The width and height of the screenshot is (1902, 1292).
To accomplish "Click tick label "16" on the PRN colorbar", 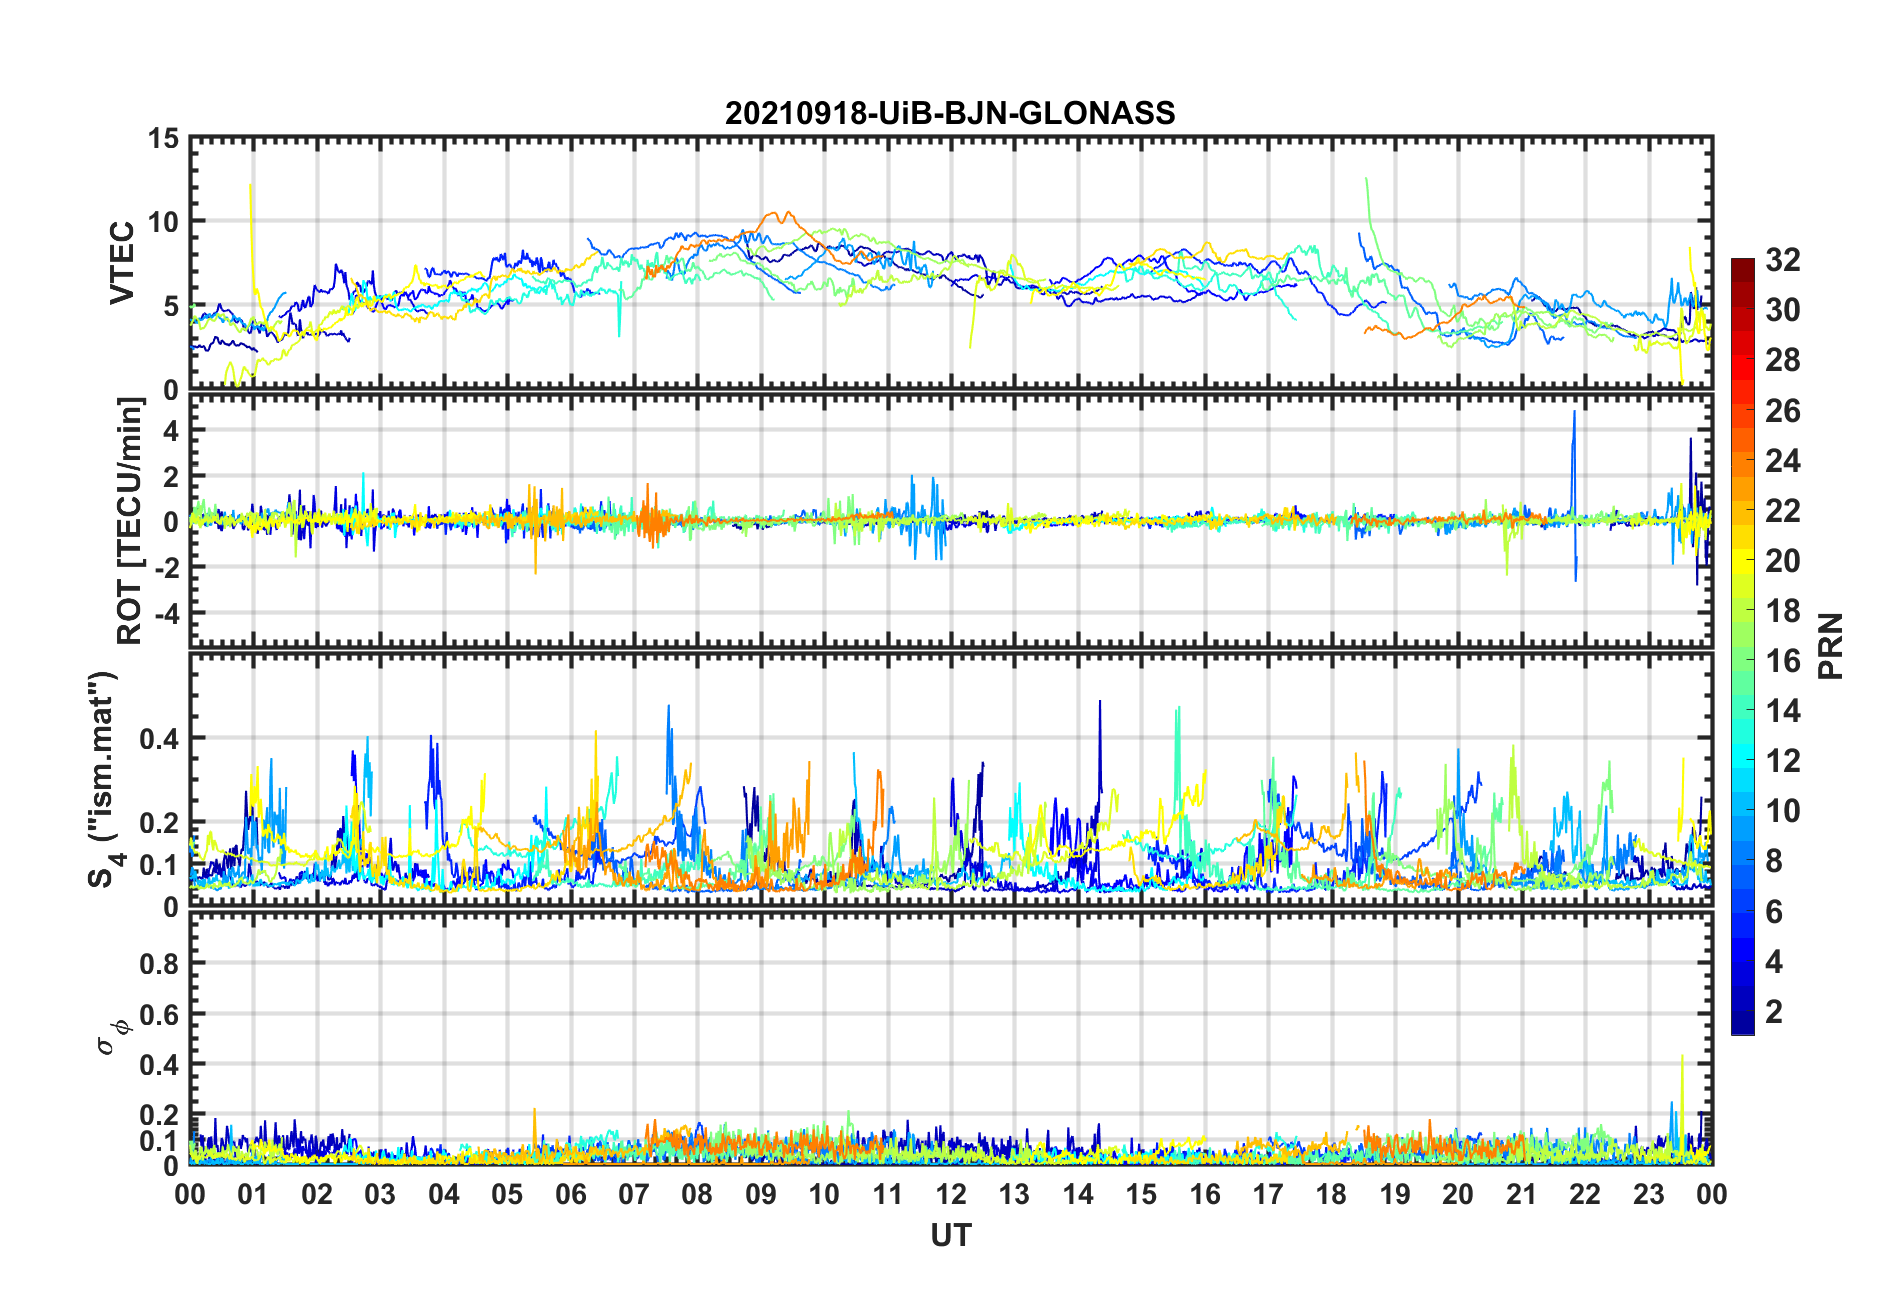I will click(x=1783, y=661).
